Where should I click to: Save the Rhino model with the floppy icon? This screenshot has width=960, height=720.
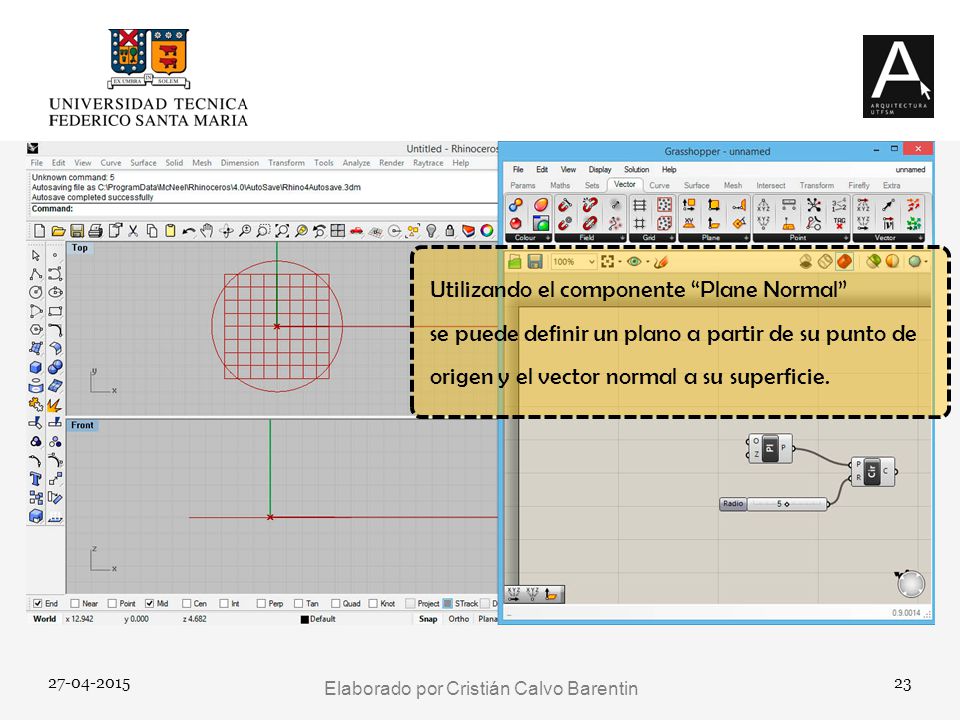tap(77, 231)
